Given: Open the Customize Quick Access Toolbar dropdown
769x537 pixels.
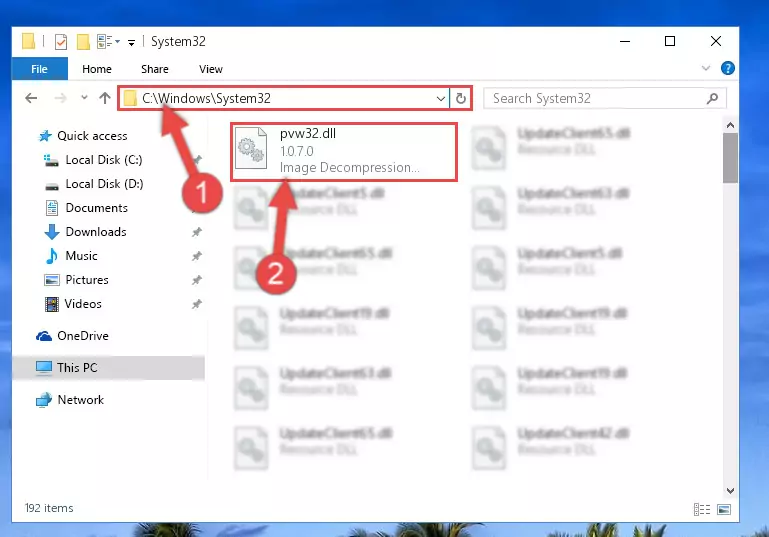Looking at the screenshot, I should click(x=131, y=43).
